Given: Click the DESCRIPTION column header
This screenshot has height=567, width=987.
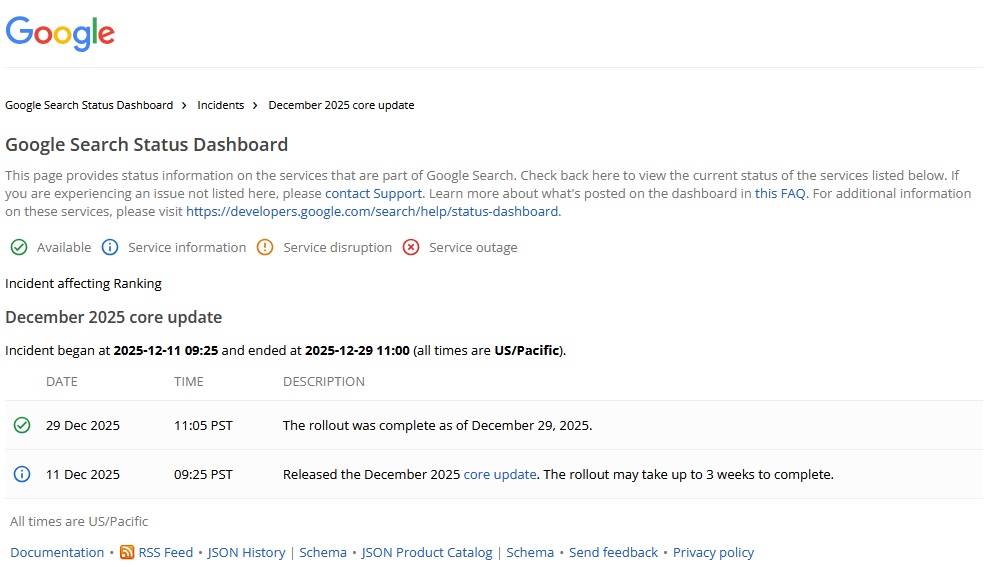Looking at the screenshot, I should [324, 381].
